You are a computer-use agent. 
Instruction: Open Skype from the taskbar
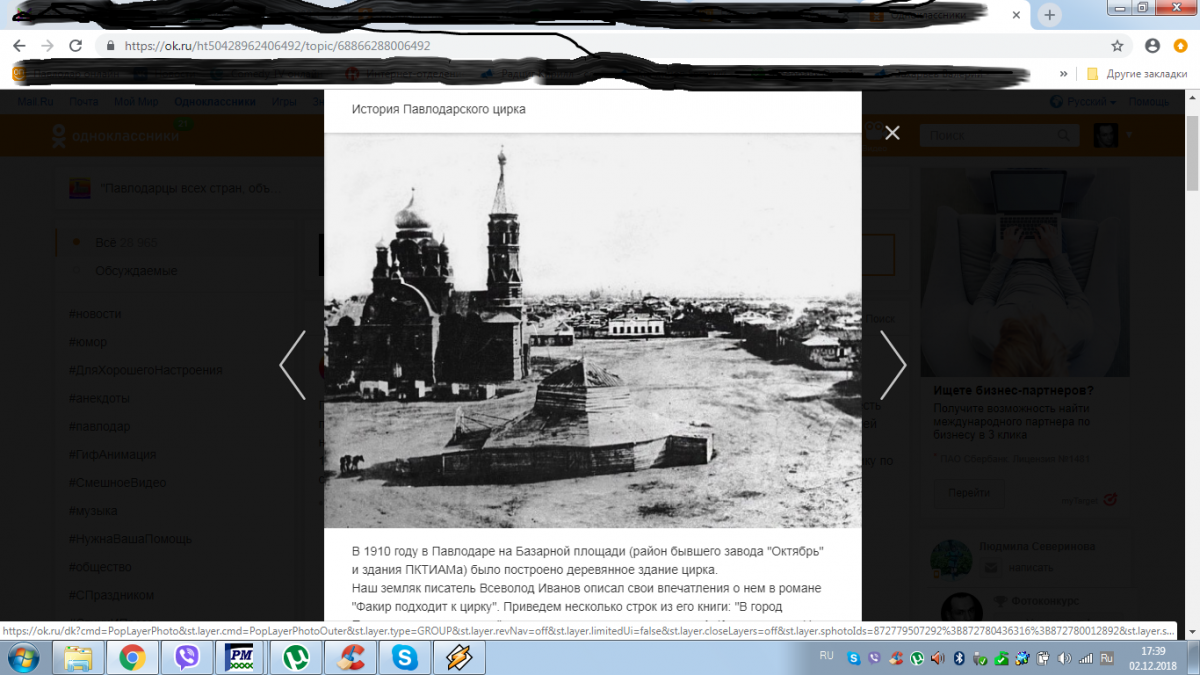(x=404, y=657)
